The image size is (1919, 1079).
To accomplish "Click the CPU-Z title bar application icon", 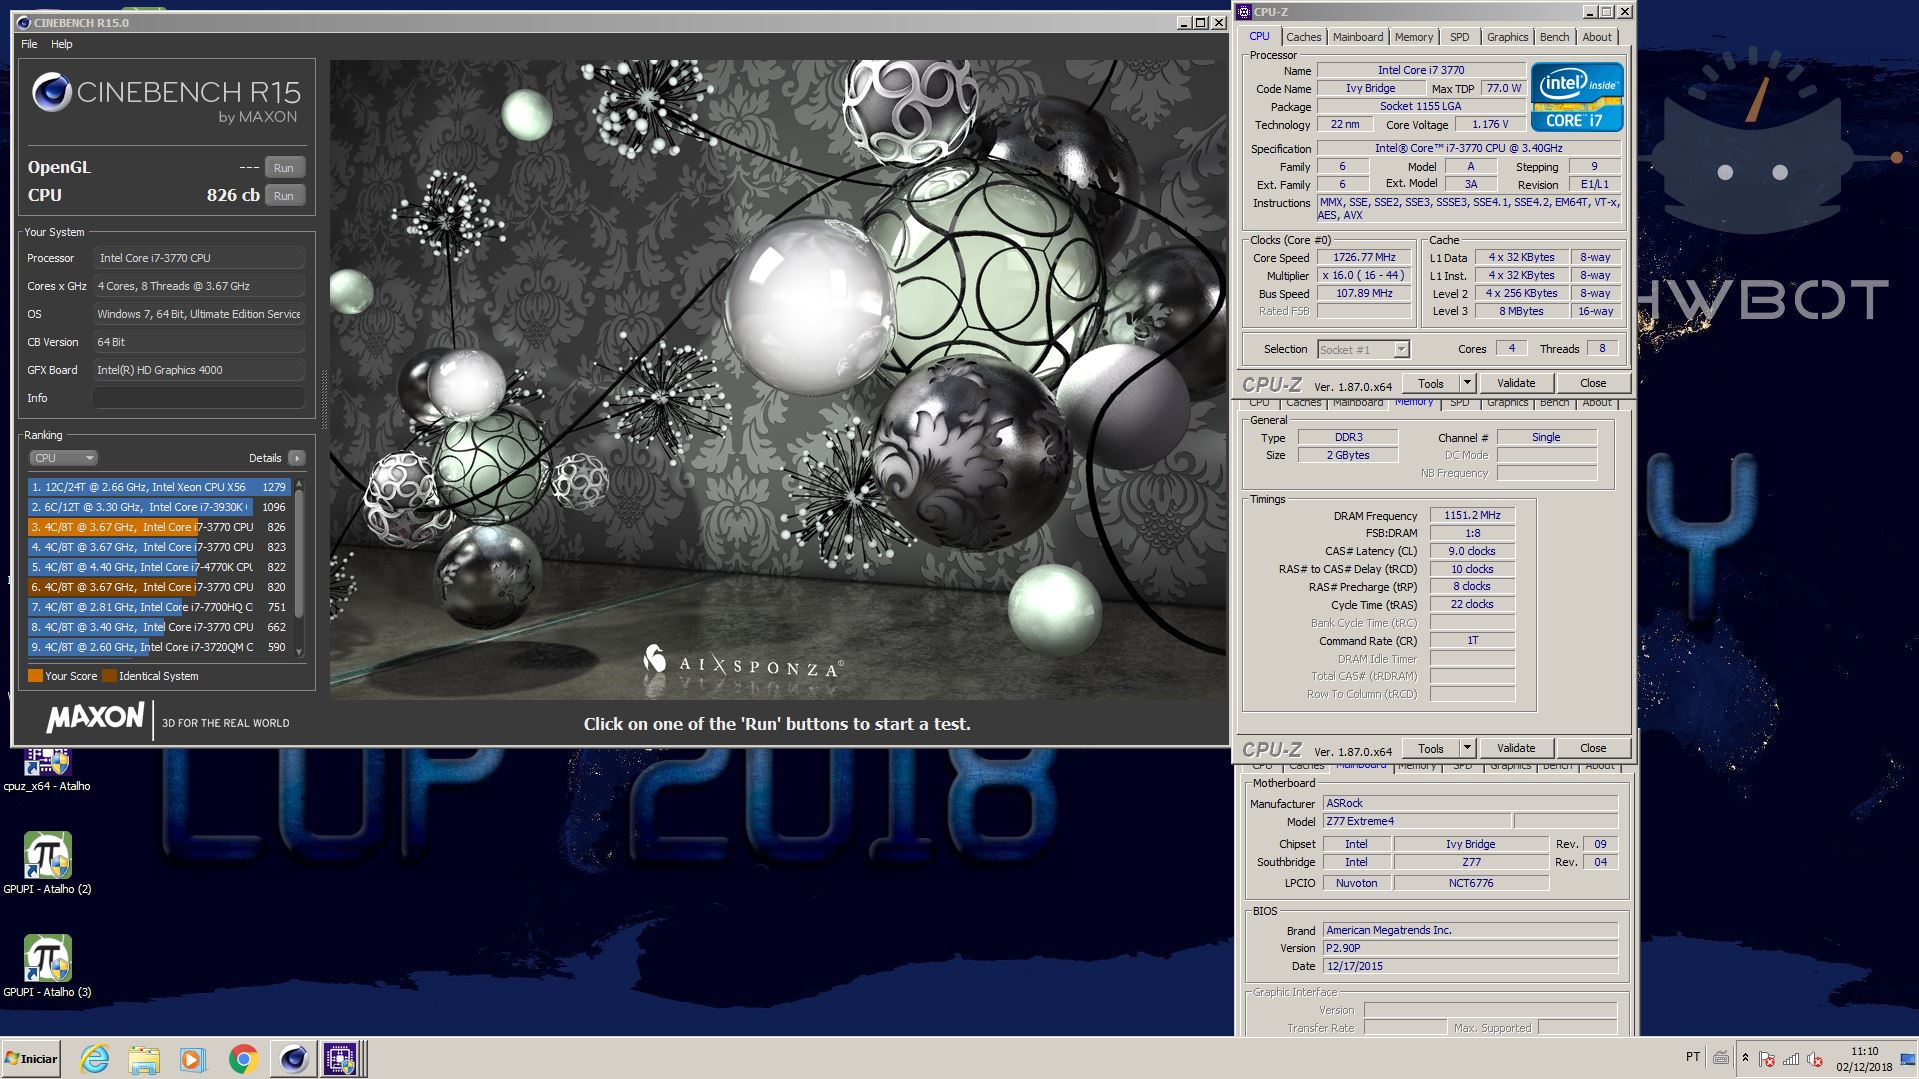I will point(1244,12).
